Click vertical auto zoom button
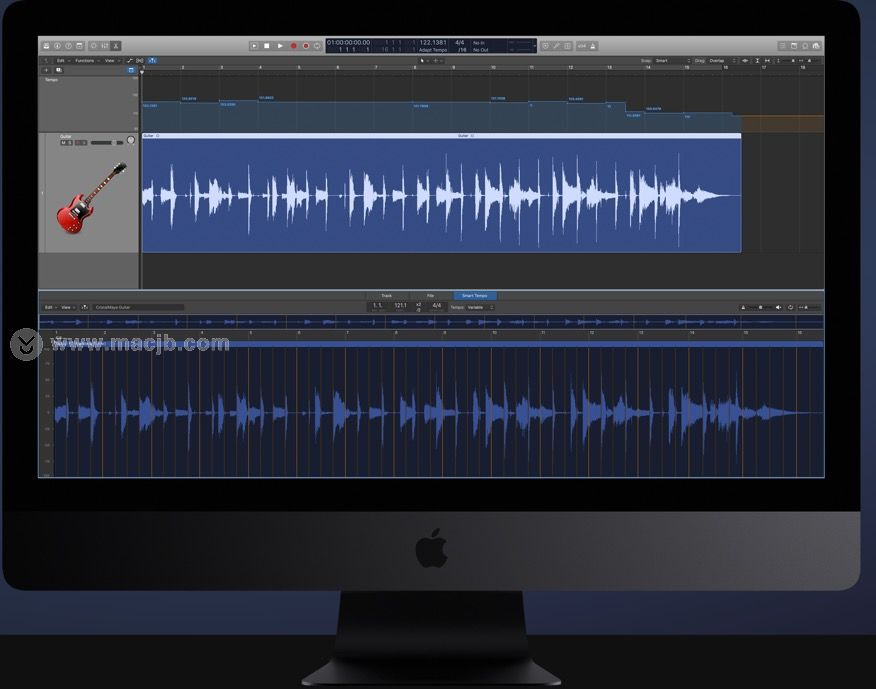 pos(757,60)
